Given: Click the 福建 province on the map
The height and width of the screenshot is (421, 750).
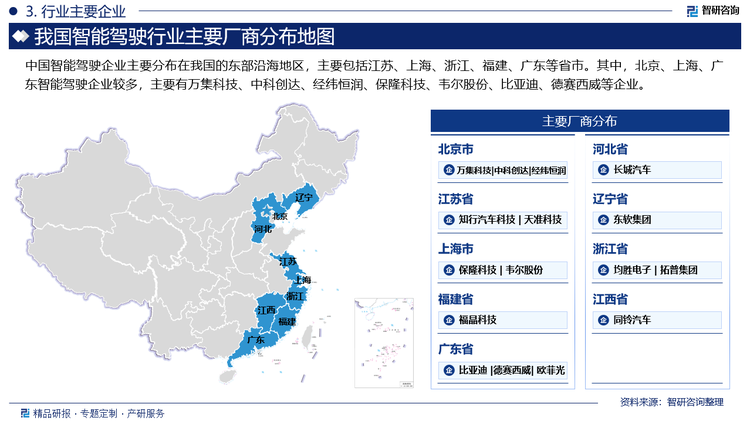Looking at the screenshot, I should click(287, 321).
